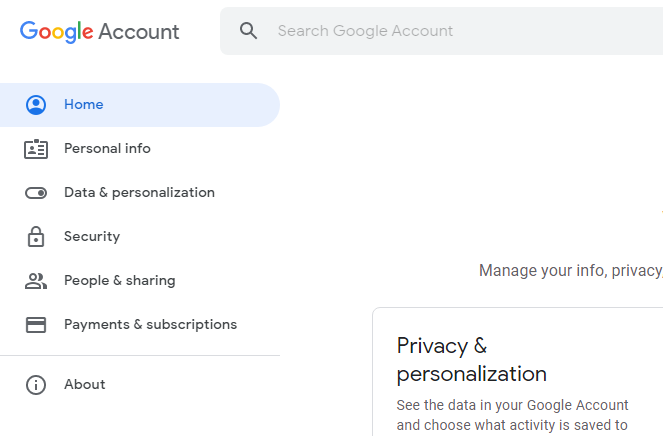Viewport: 663px width, 436px height.
Task: Click the Account word in the header
Action: (x=139, y=32)
